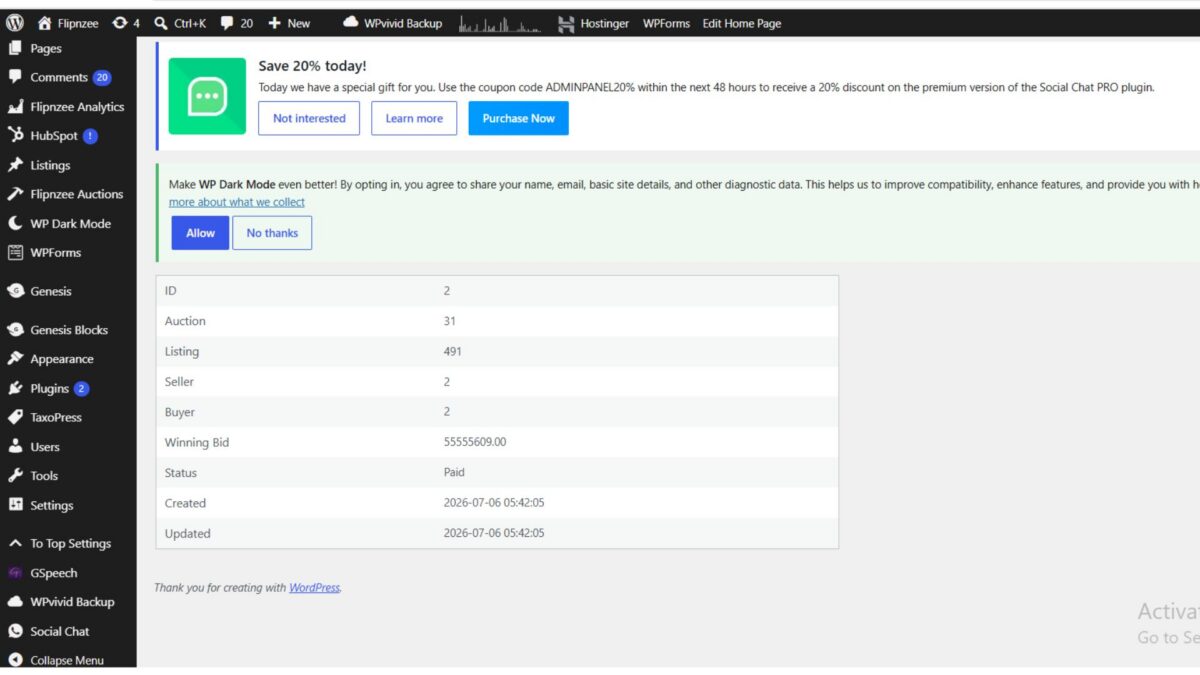The height and width of the screenshot is (675, 1200).
Task: Click the Buyer row label
Action: (x=180, y=412)
